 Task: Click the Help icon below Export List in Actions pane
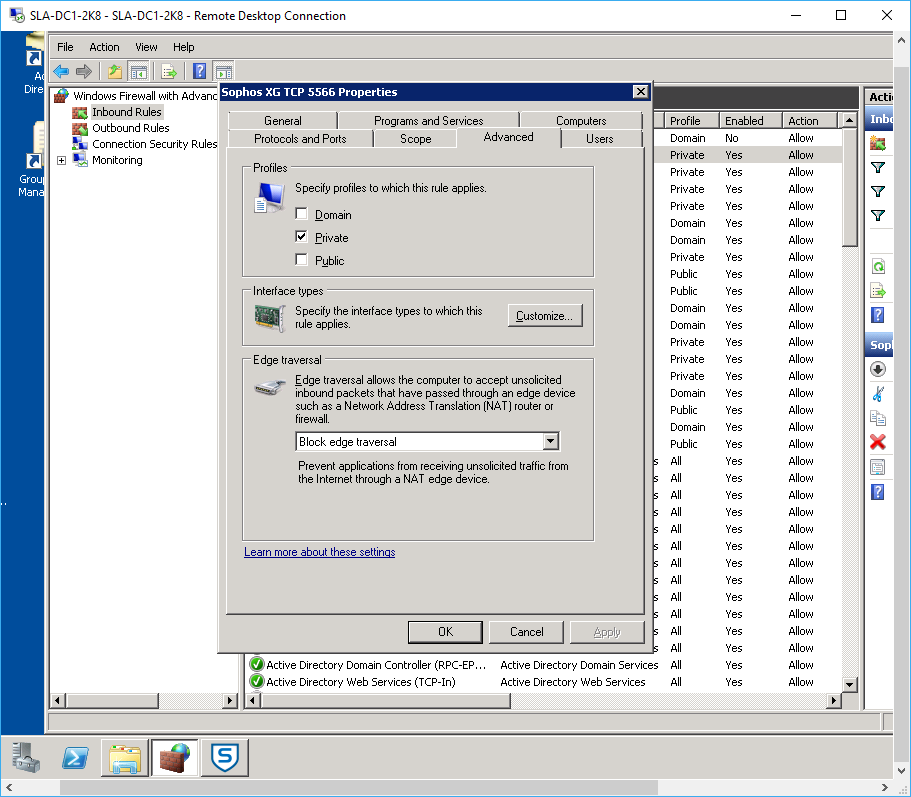(x=878, y=315)
